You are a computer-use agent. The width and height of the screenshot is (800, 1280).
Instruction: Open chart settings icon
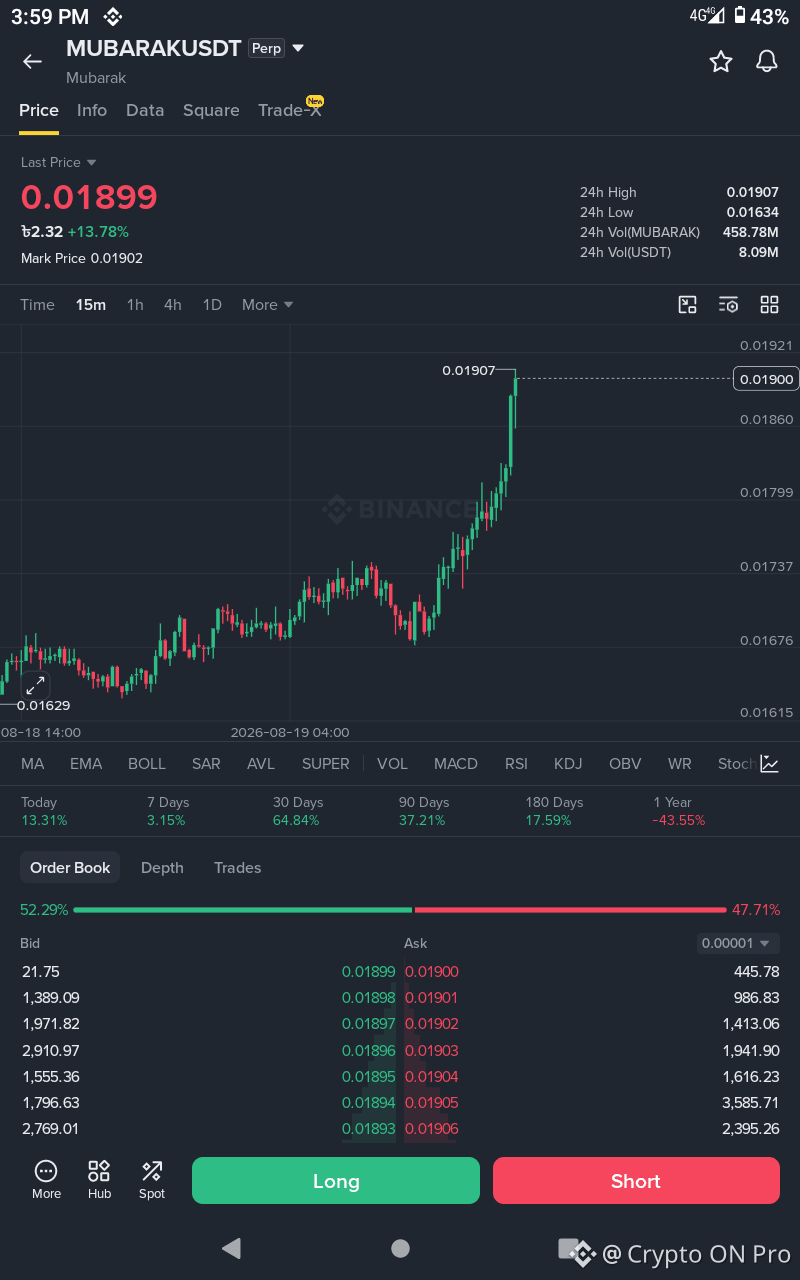[729, 305]
